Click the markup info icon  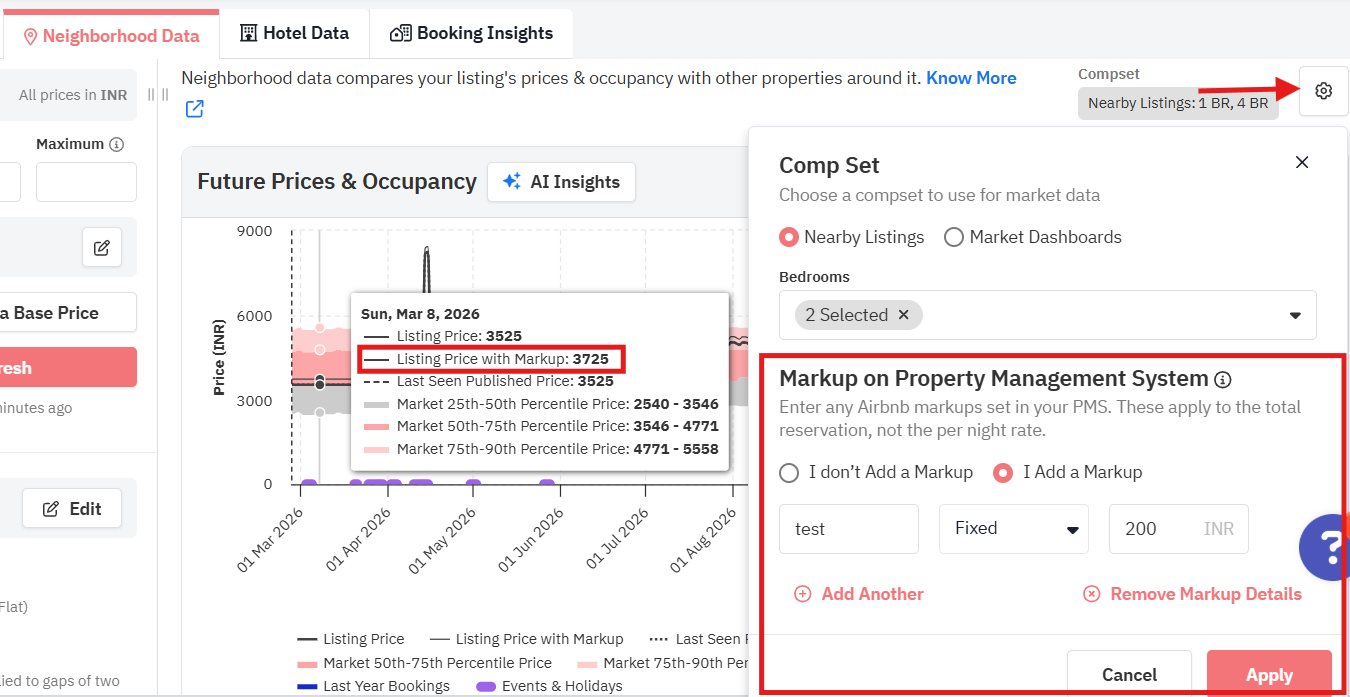tap(1222, 379)
